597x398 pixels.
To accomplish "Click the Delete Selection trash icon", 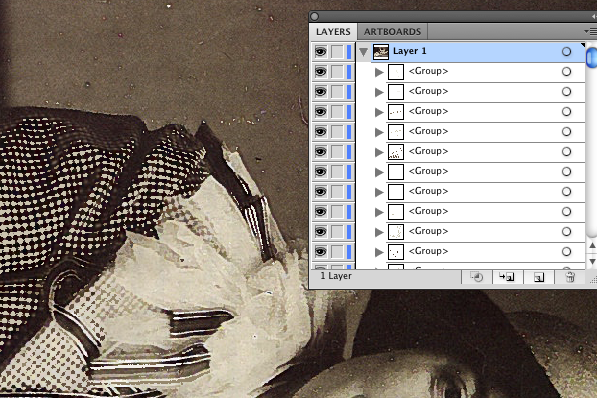I will click(570, 277).
